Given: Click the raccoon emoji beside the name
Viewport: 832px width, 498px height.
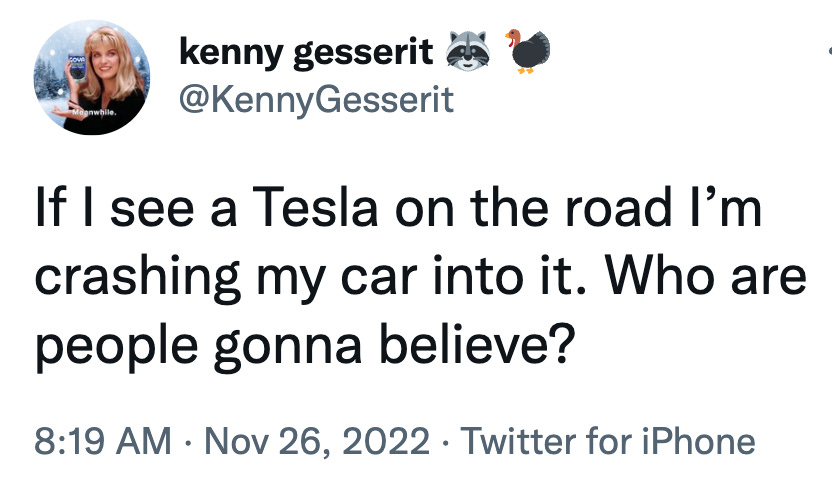Looking at the screenshot, I should [467, 51].
